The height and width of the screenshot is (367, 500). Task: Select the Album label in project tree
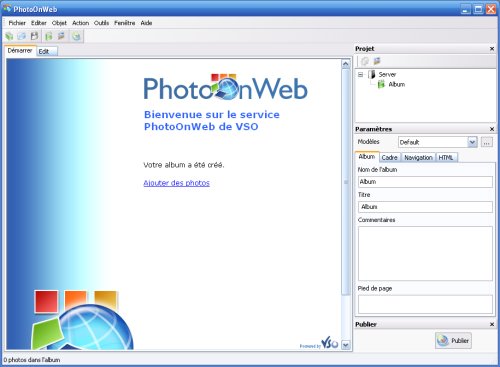click(397, 85)
